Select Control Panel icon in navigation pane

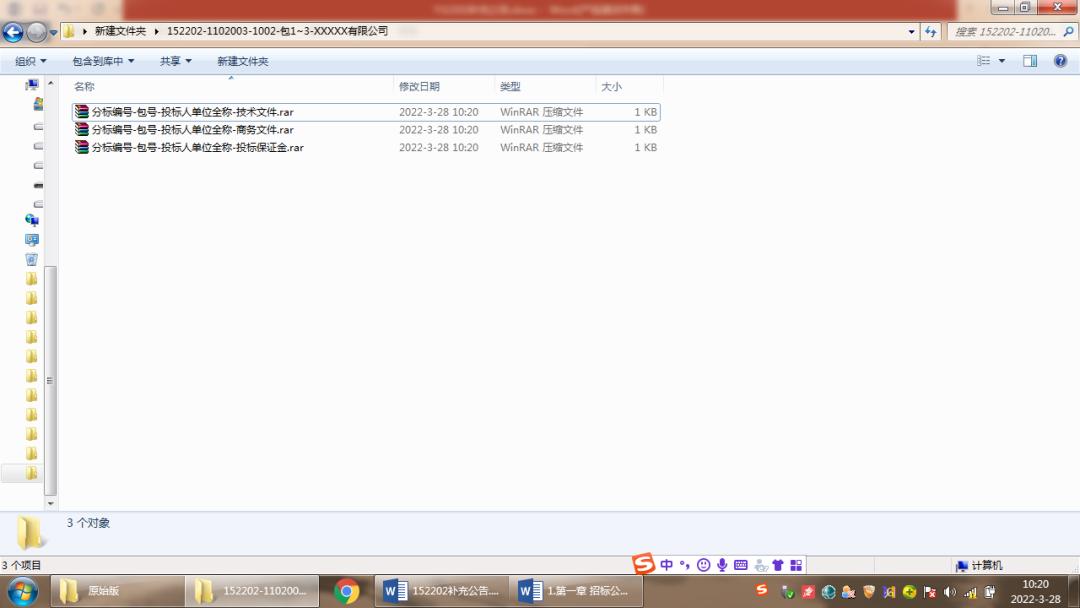(x=32, y=240)
